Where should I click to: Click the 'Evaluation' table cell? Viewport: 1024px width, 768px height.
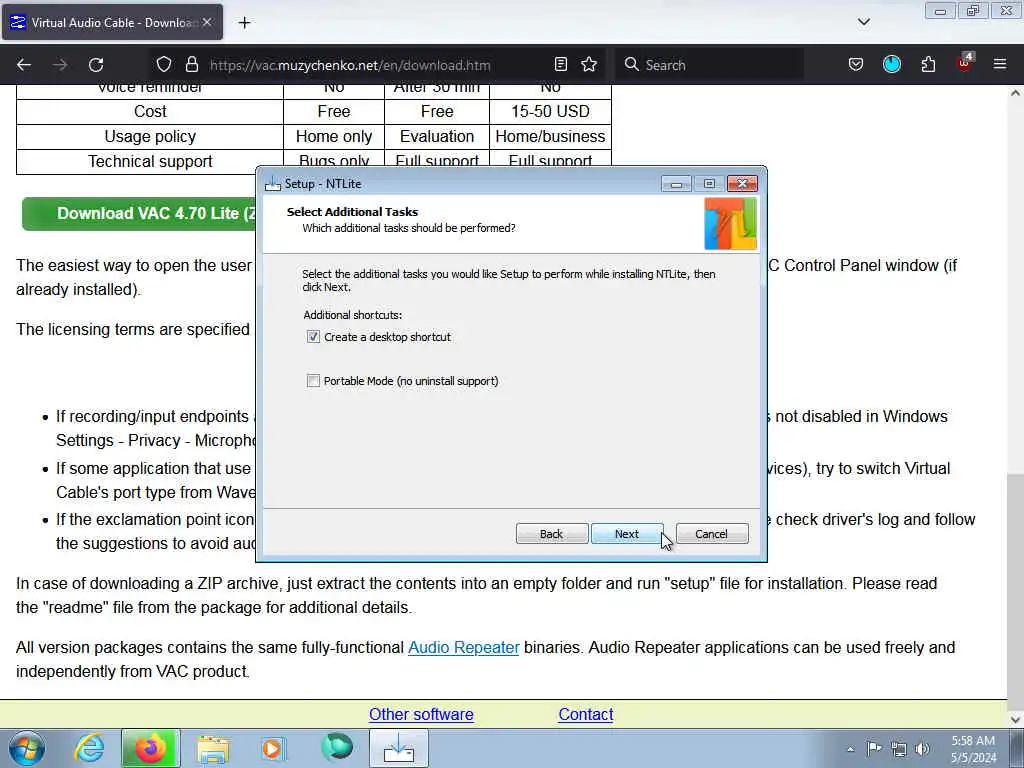437,136
